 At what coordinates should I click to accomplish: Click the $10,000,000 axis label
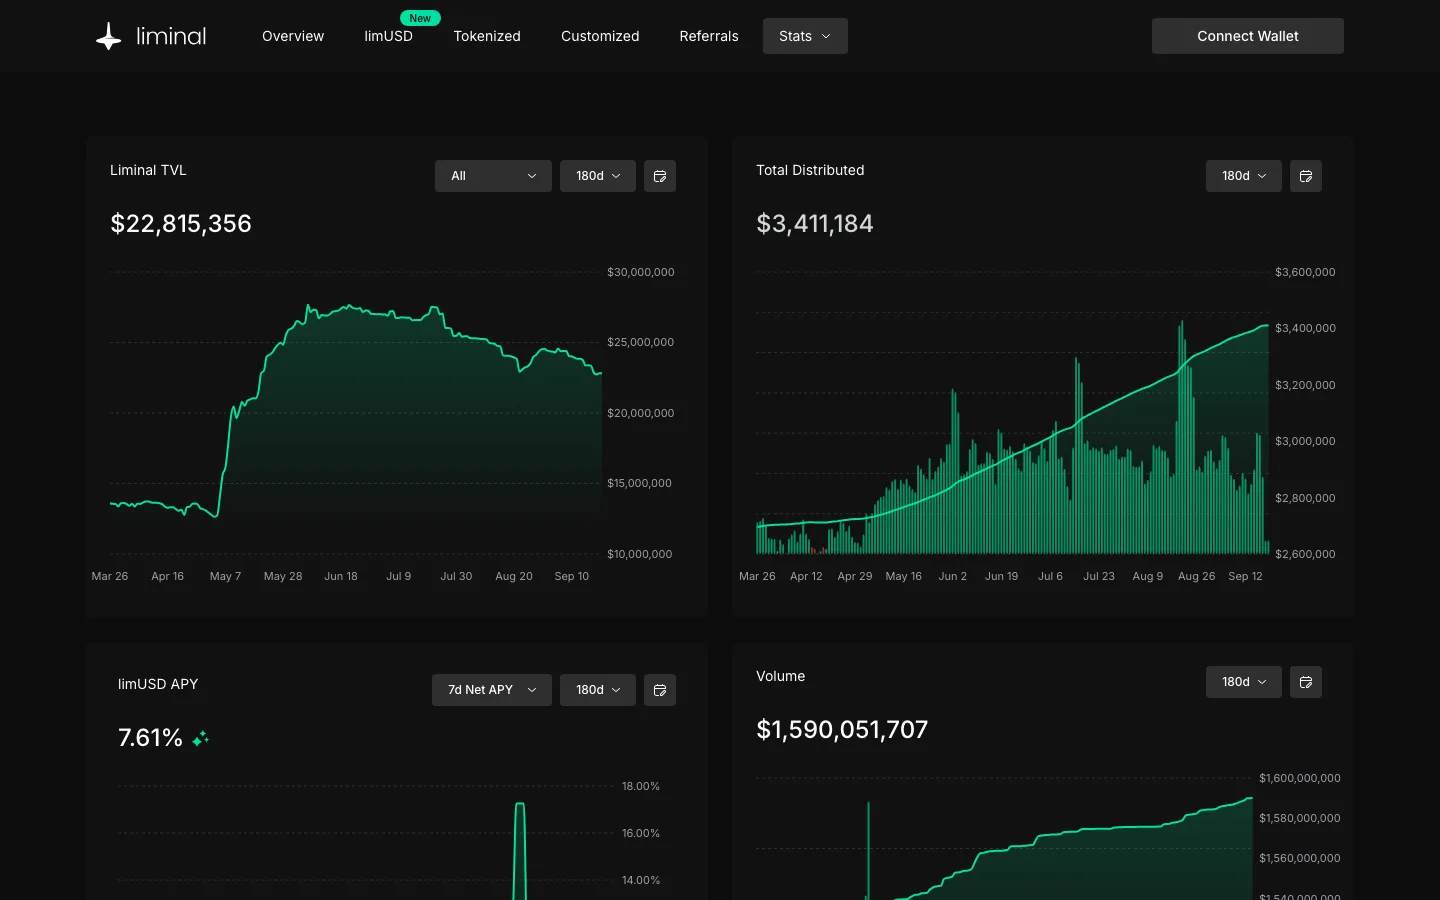tap(640, 554)
